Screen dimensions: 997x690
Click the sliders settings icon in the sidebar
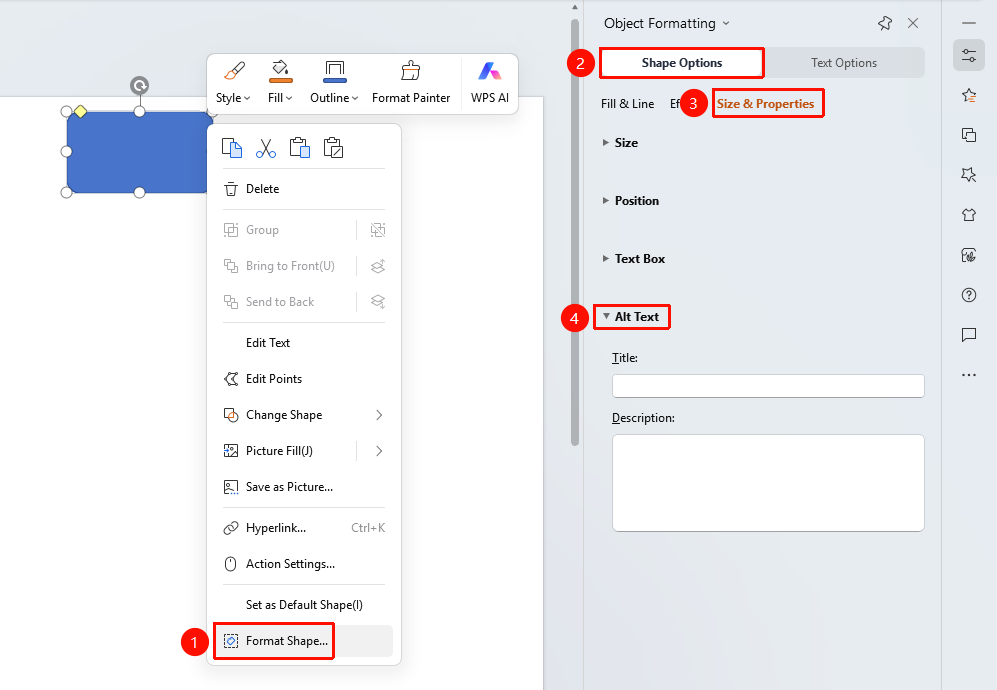coord(969,55)
